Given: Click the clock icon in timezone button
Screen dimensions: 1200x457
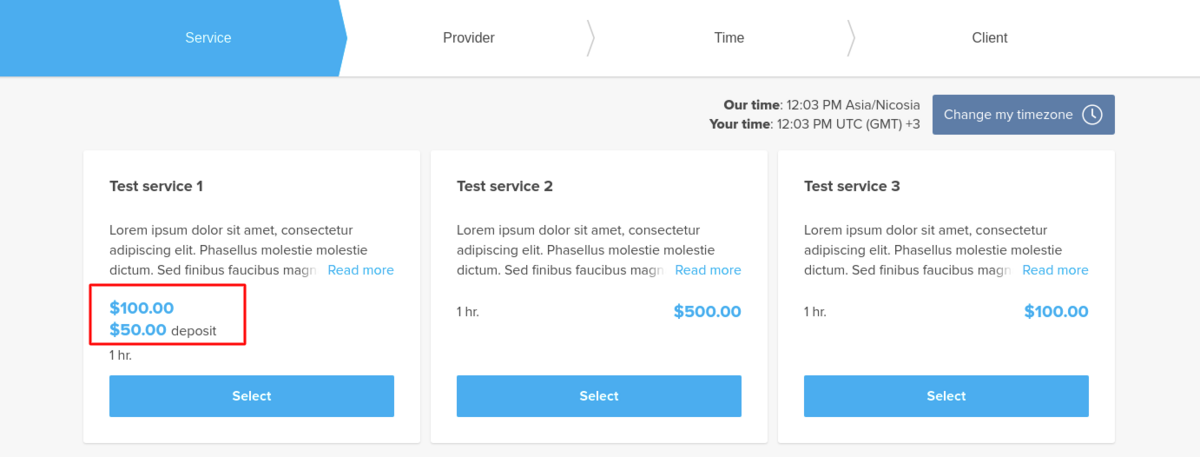Looking at the screenshot, I should (x=1092, y=115).
